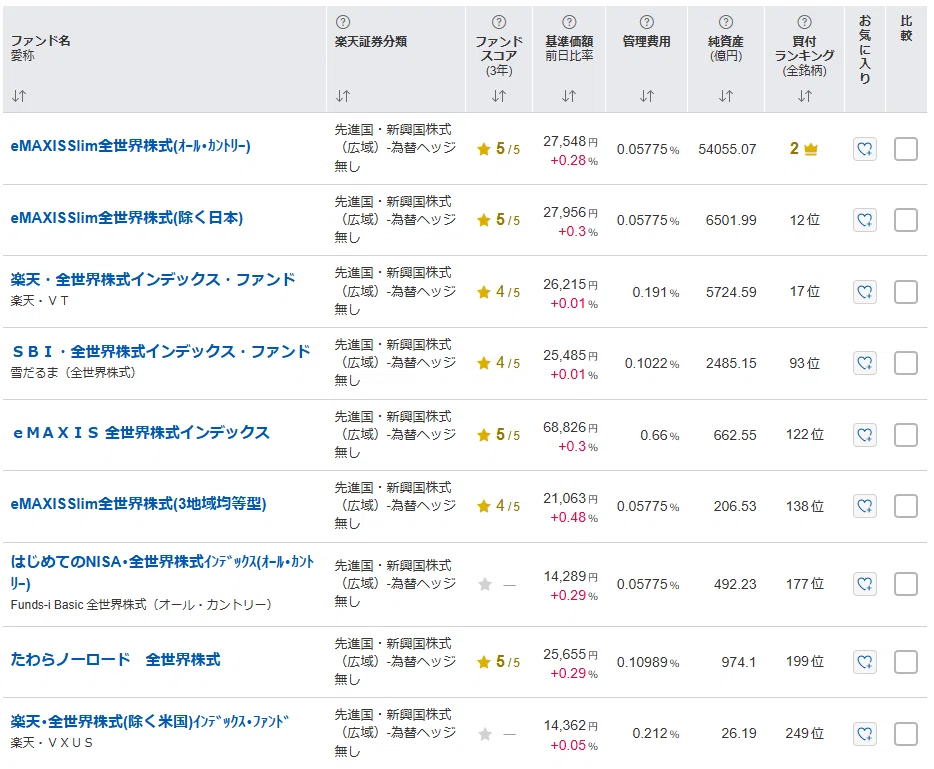The height and width of the screenshot is (769, 934).
Task: Select compare checkbox for eMAXIS 全世界株式インデックス
Action: click(905, 435)
